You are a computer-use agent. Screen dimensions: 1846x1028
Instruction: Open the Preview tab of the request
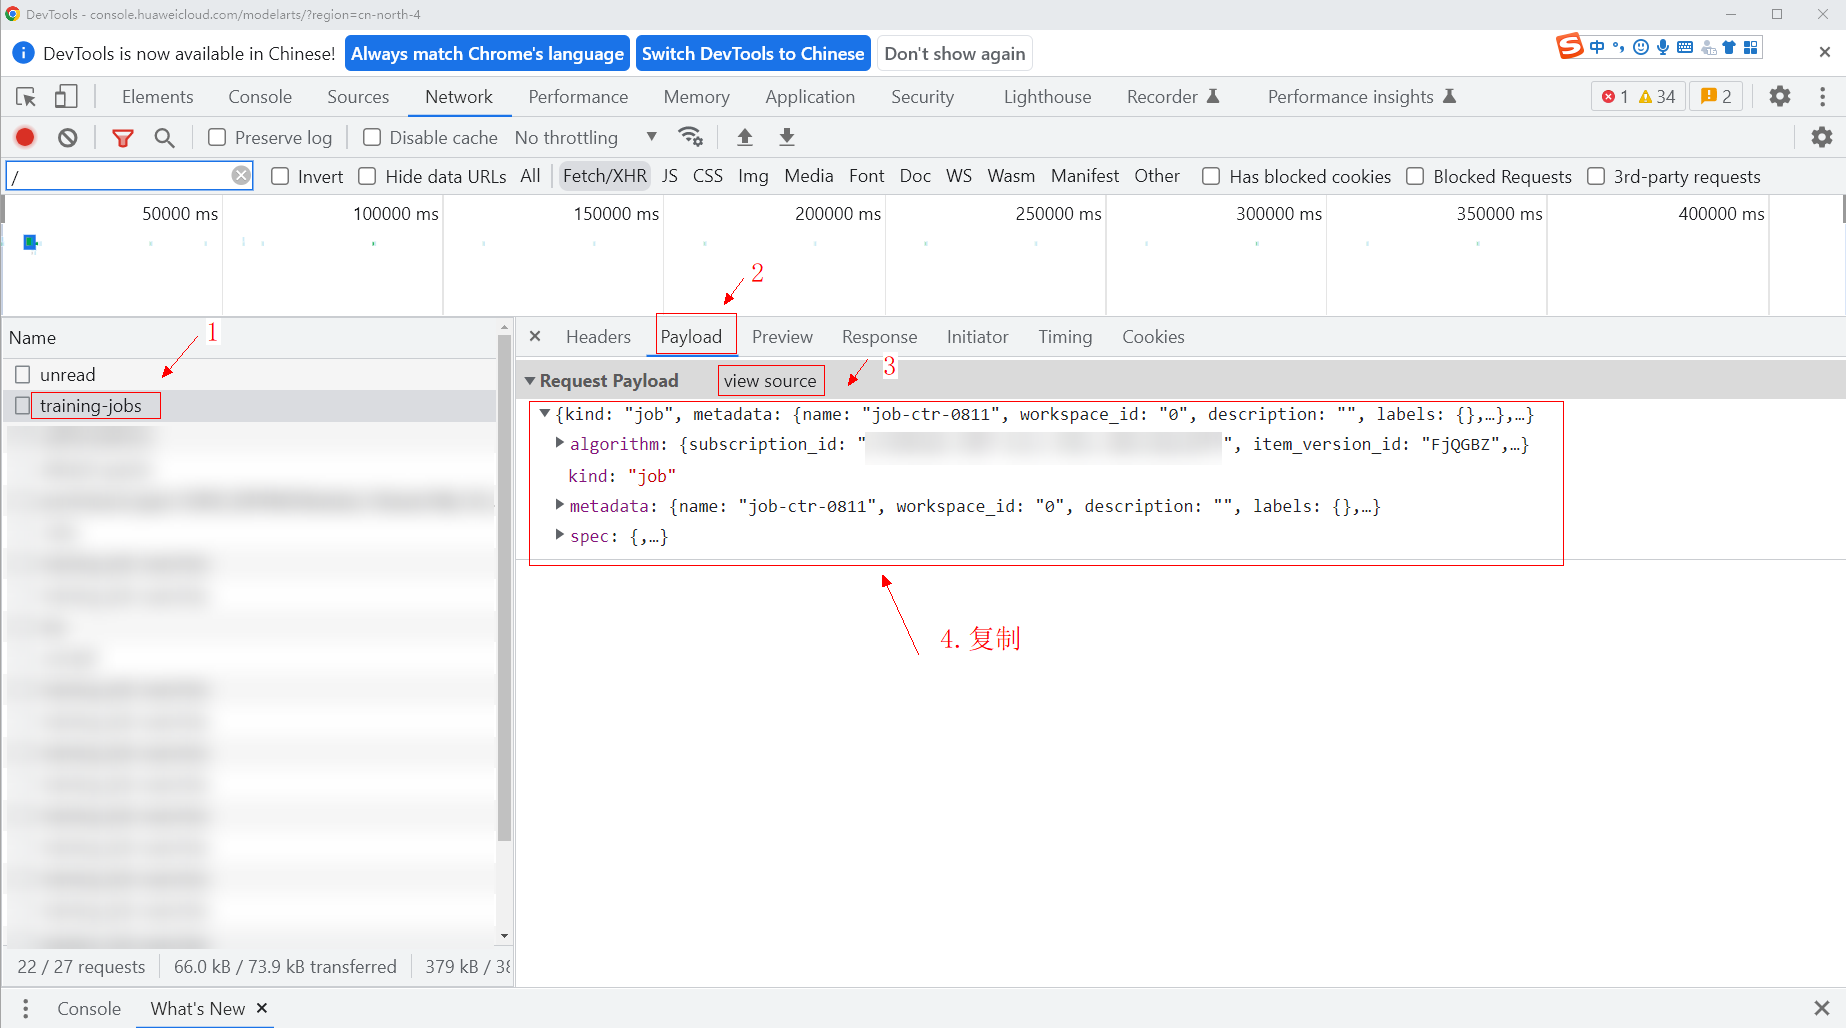[782, 337]
